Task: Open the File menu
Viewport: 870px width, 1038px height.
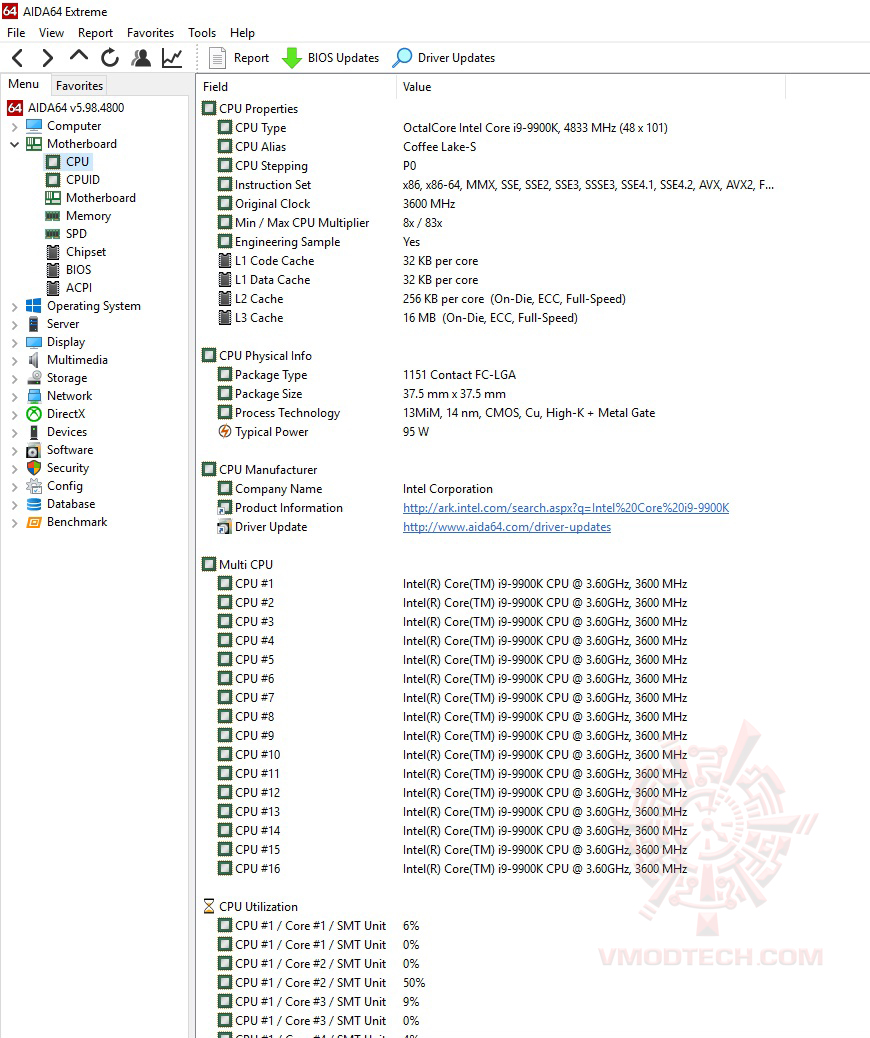Action: 16,32
